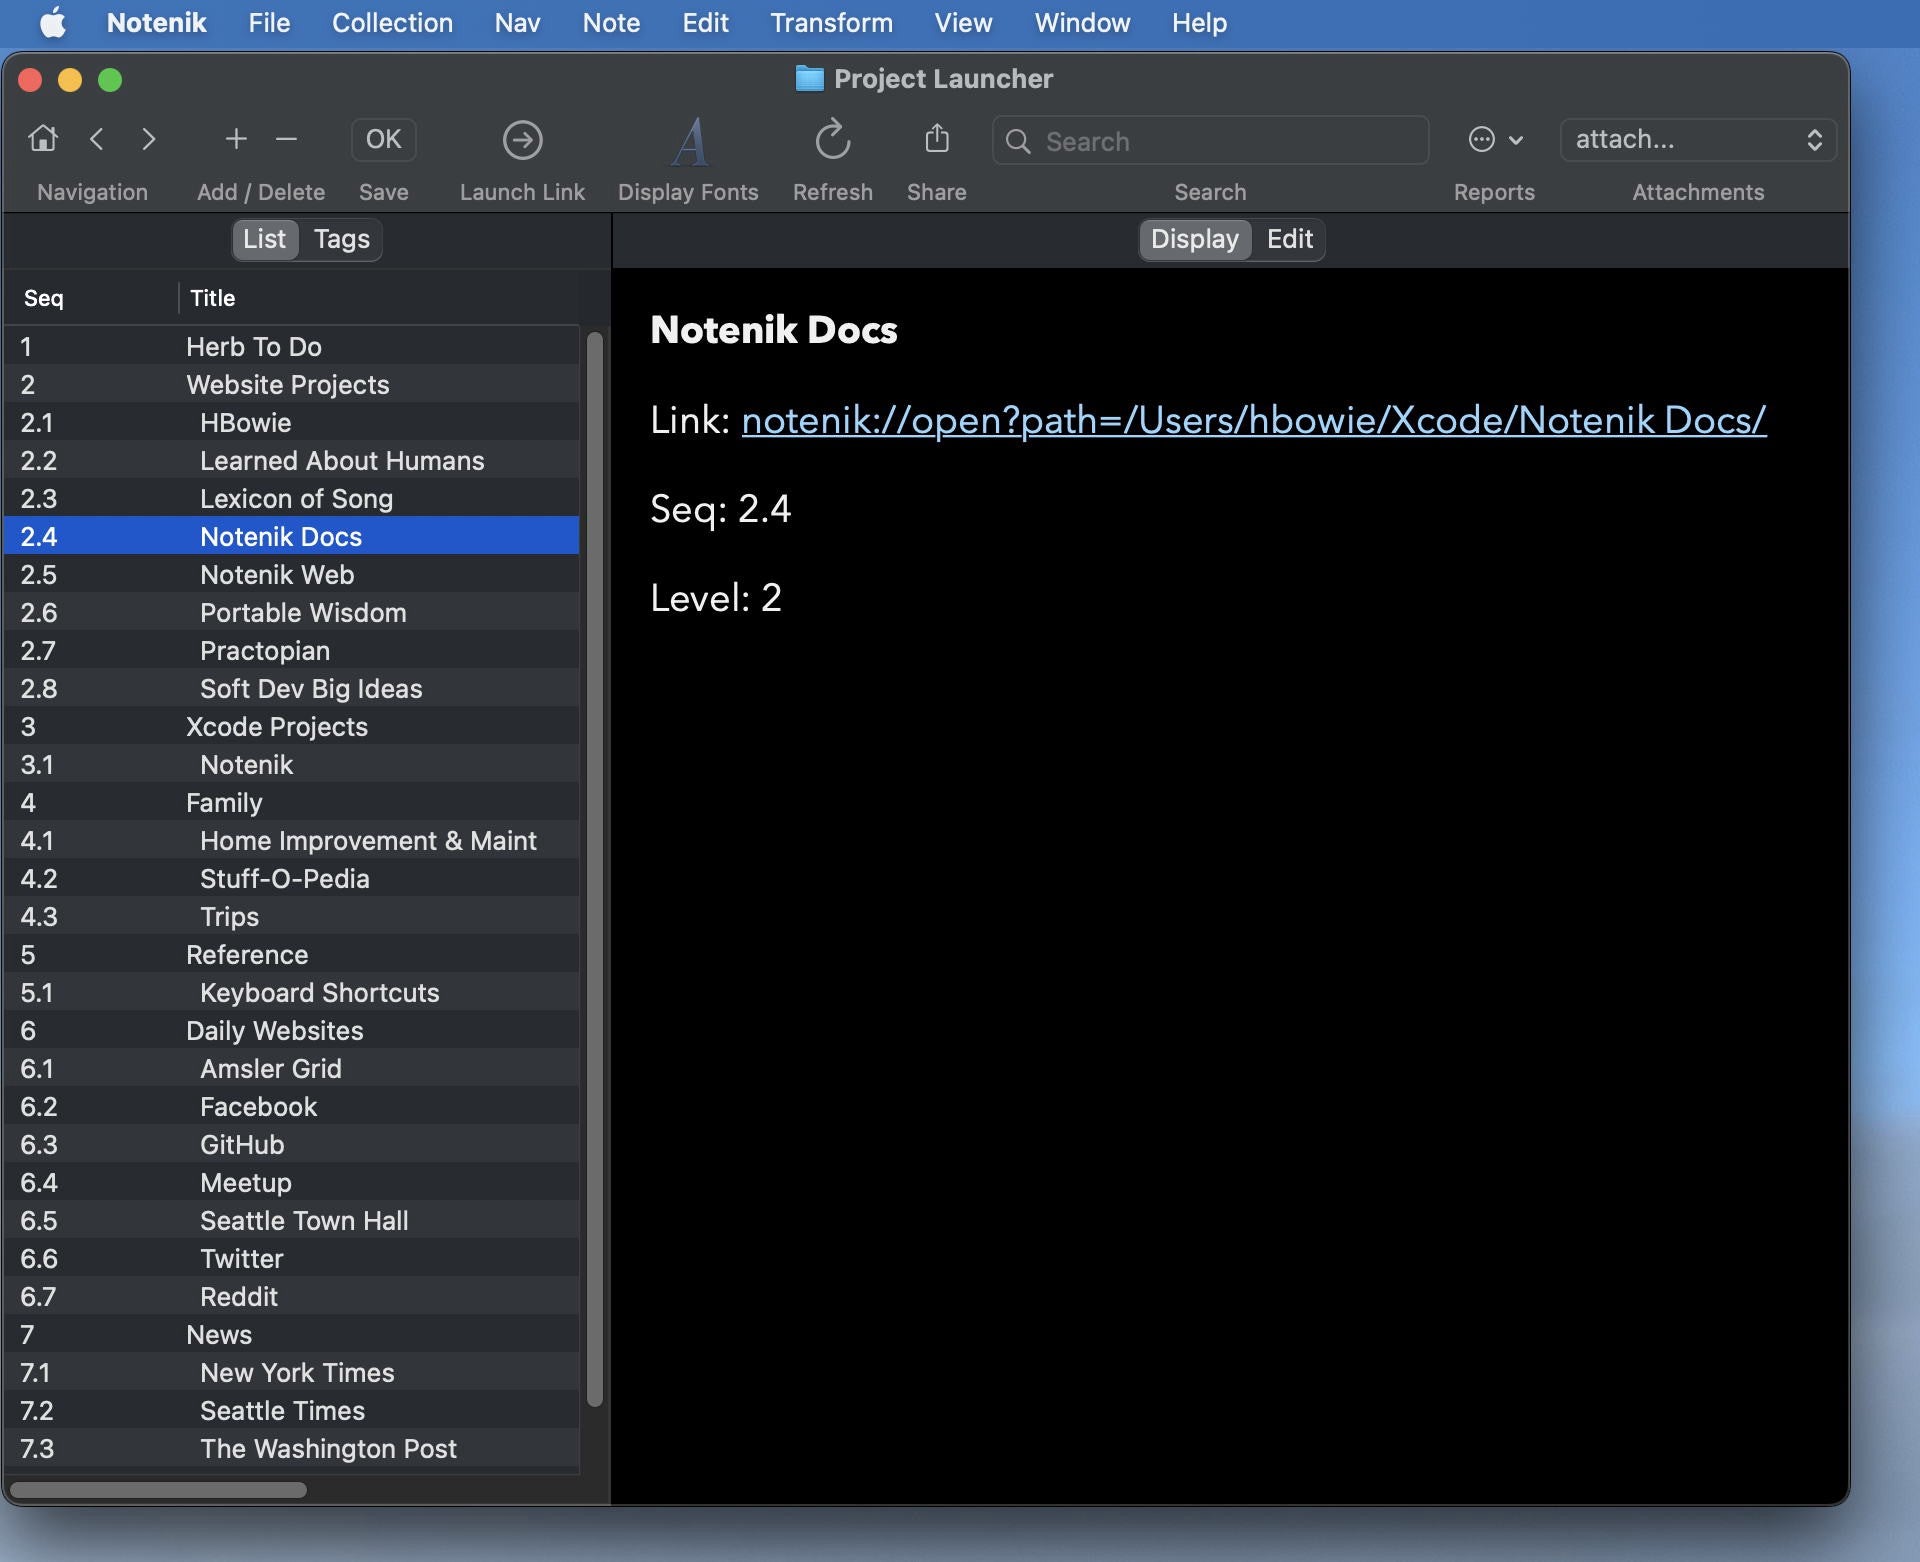1920x1562 pixels.
Task: Open the Reports actions dropdown
Action: click(x=1494, y=139)
